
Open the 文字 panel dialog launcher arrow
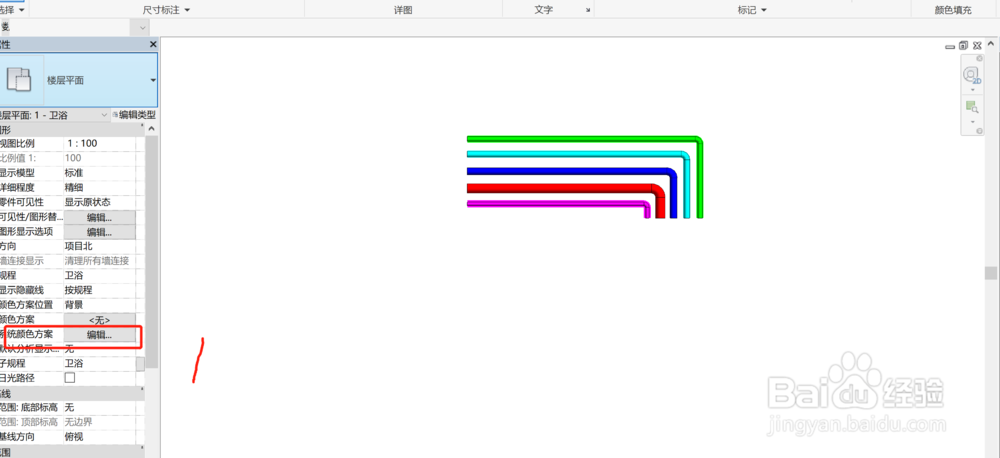pyautogui.click(x=587, y=11)
